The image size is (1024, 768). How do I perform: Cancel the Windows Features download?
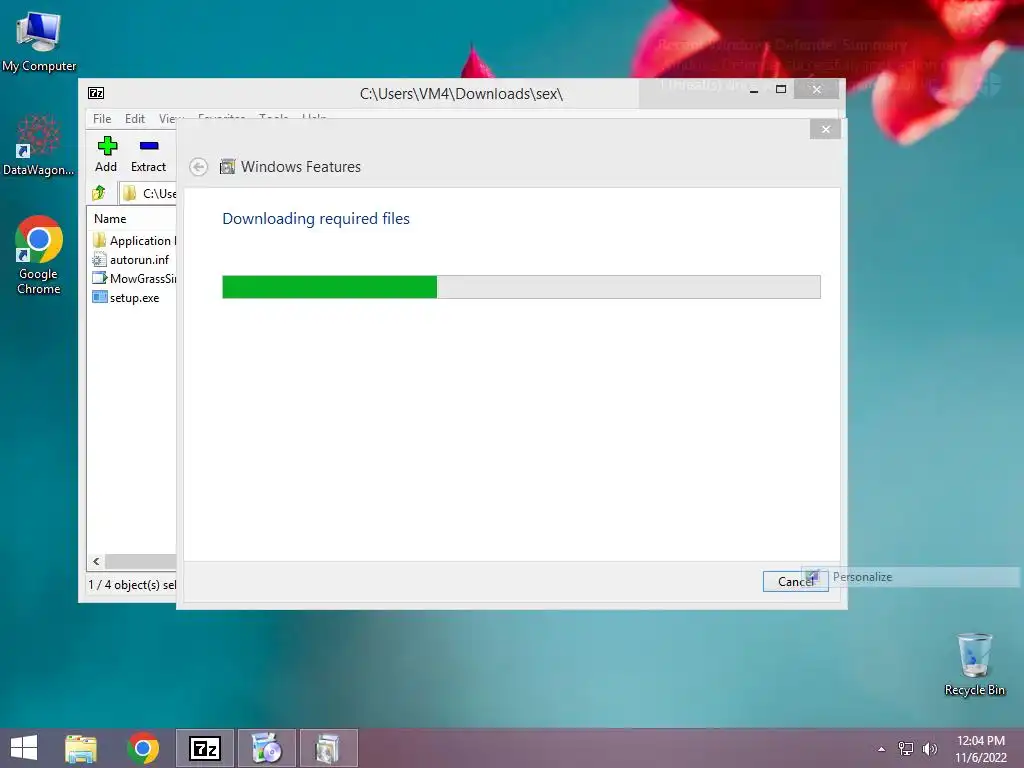pyautogui.click(x=795, y=581)
